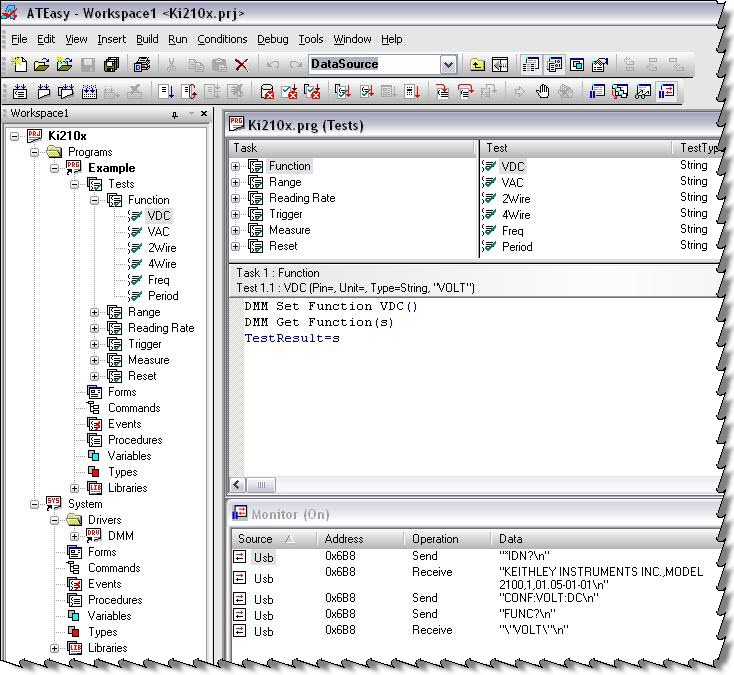The height and width of the screenshot is (675, 734).
Task: Click the "CONF:VOLT:DC\n" monitor data entry
Action: [549, 598]
